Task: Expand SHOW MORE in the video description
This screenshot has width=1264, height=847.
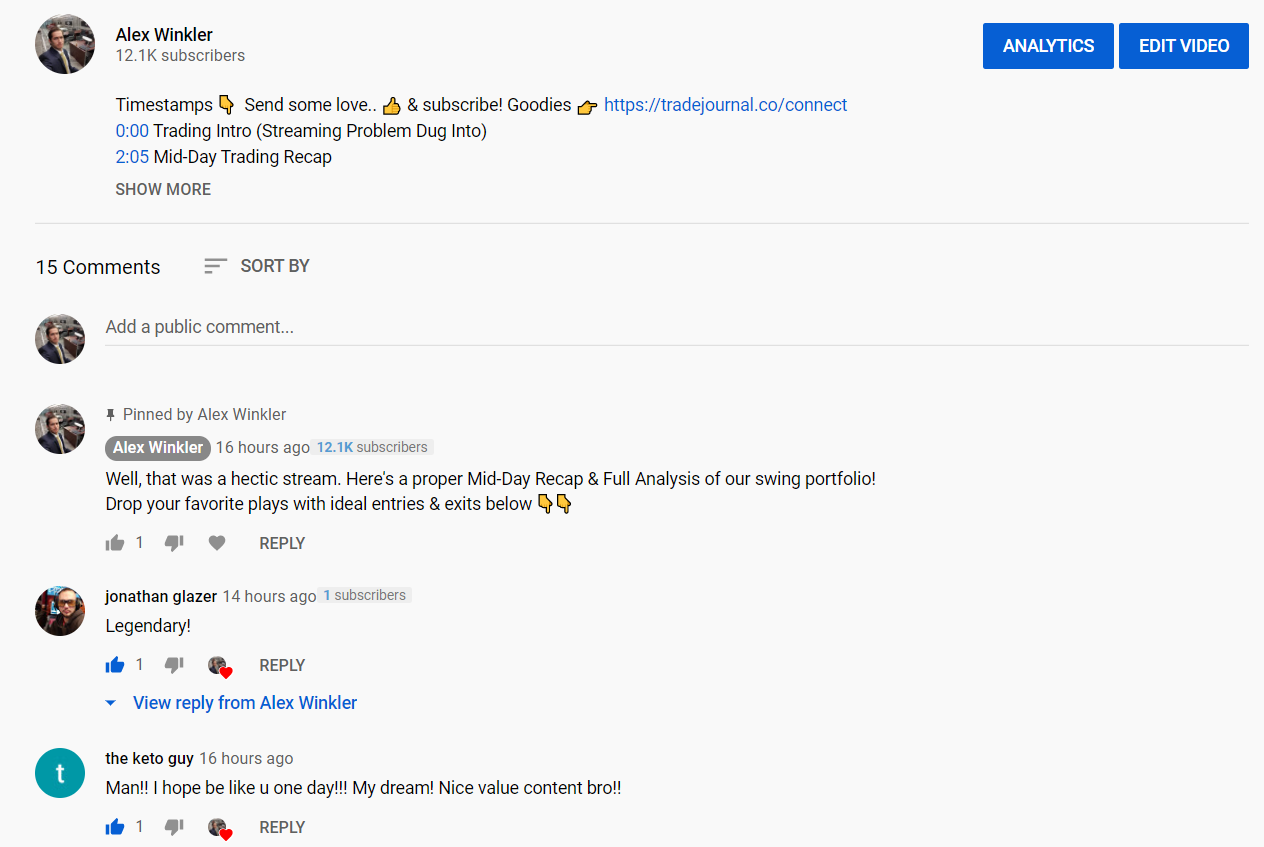Action: (x=163, y=189)
